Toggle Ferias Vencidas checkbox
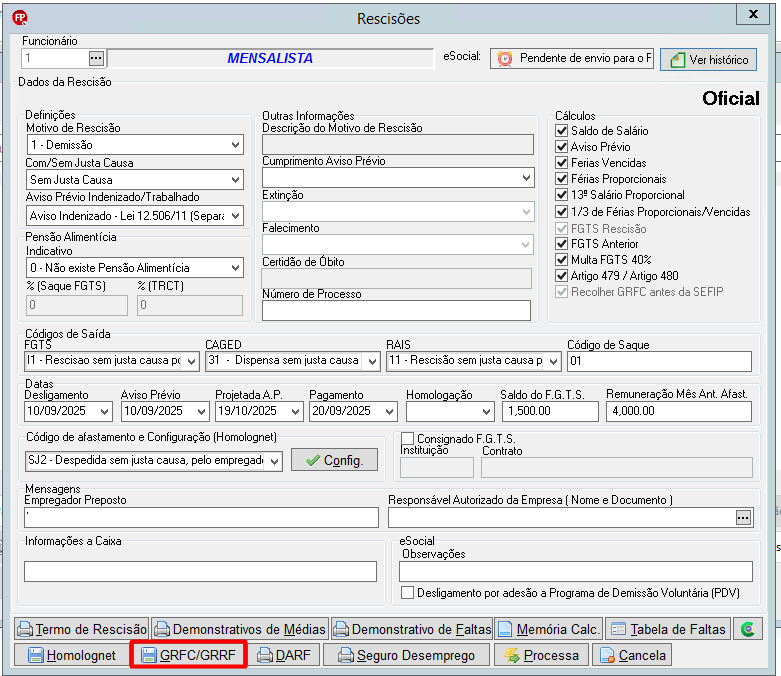781x676 pixels. click(561, 162)
